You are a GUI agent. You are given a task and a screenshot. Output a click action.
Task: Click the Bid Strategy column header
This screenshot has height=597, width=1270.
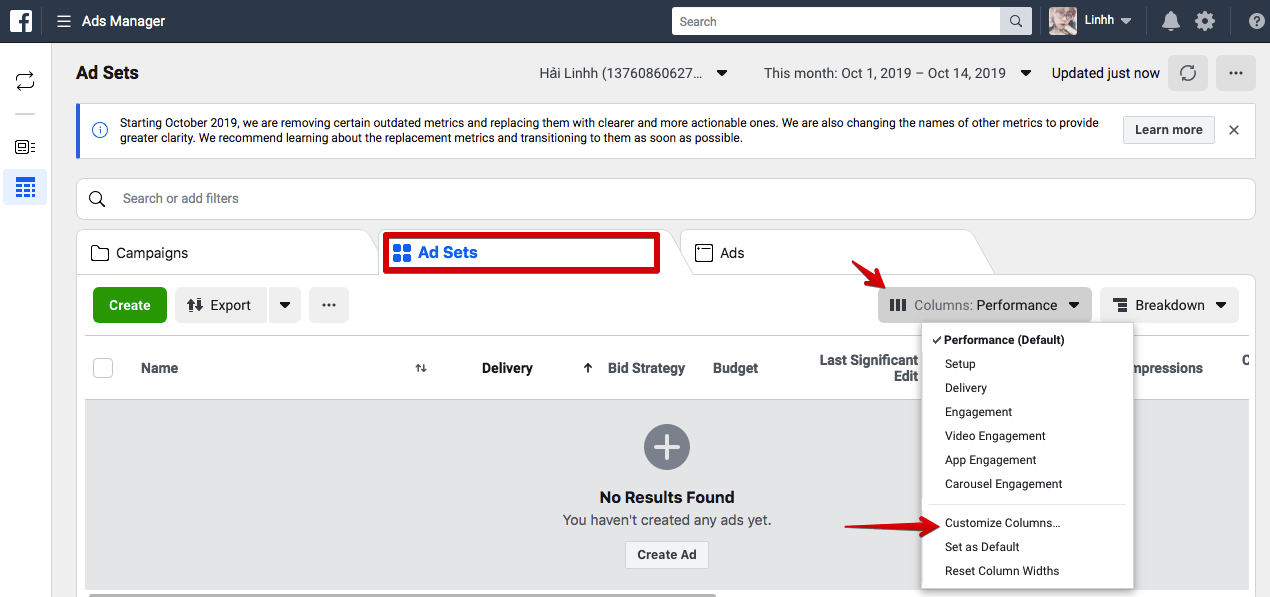(x=646, y=368)
